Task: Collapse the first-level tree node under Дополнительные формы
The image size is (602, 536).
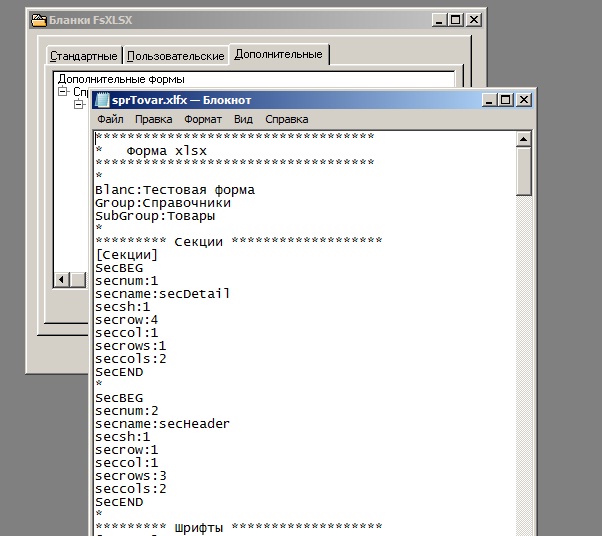Action: click(63, 91)
